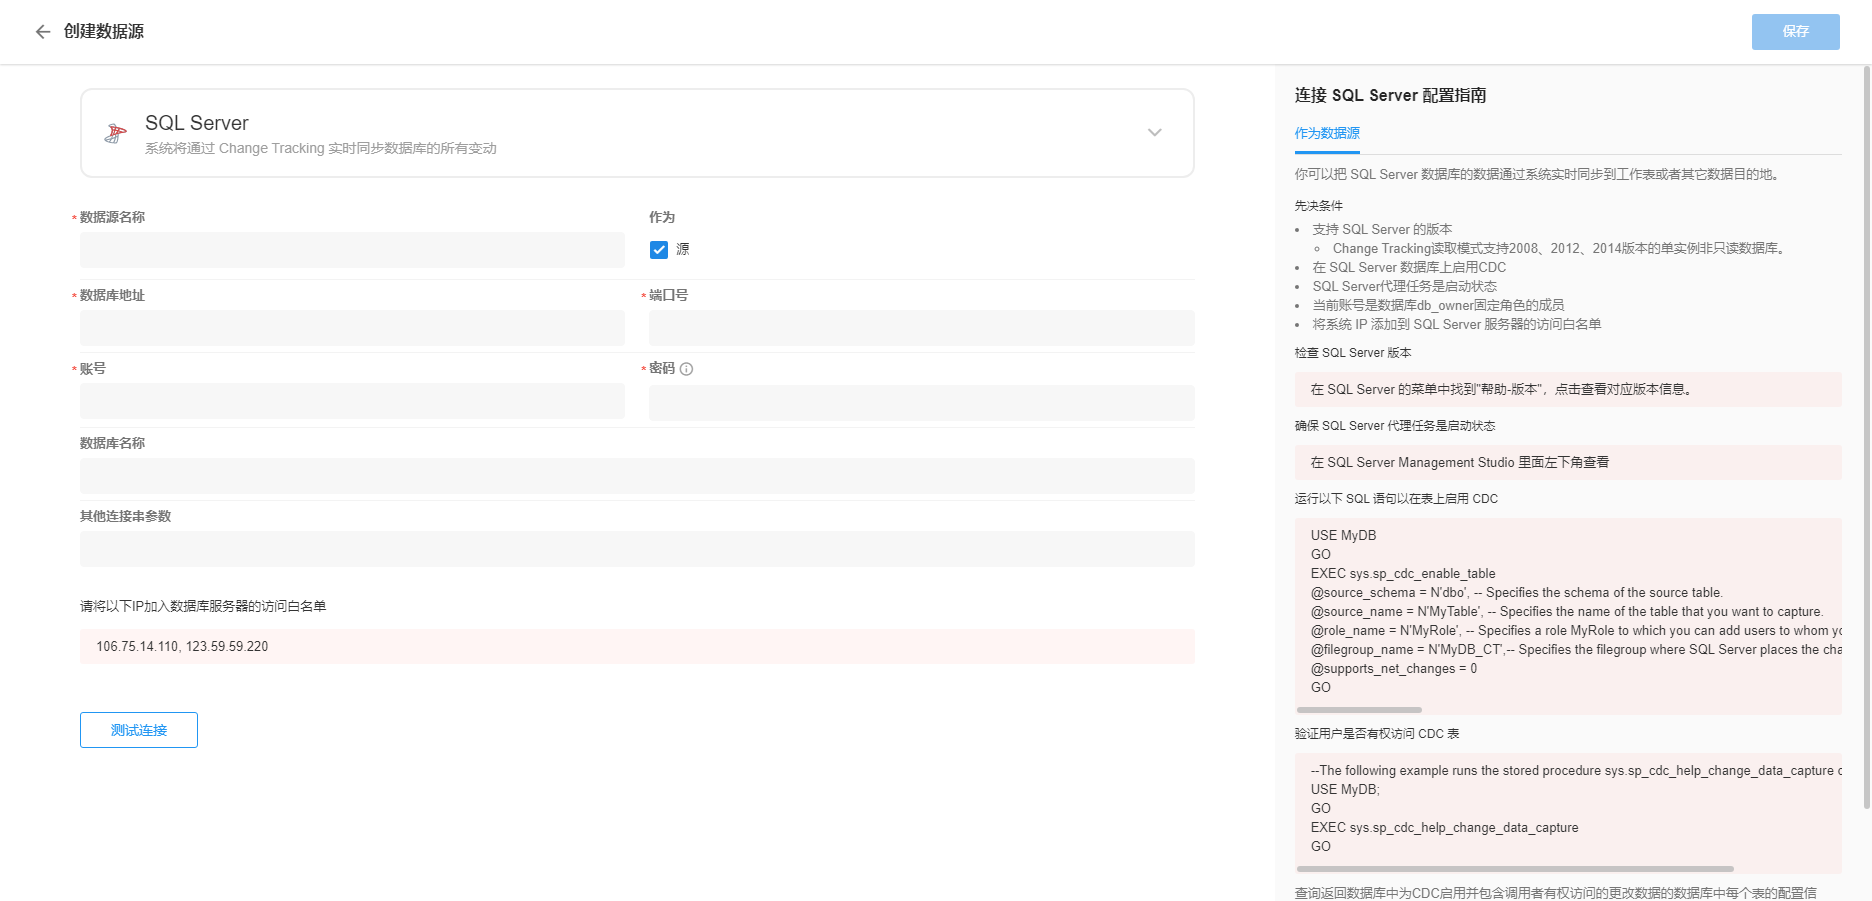Focus the 数据源名称 input field
Screen dimensions: 1872x901
click(352, 250)
